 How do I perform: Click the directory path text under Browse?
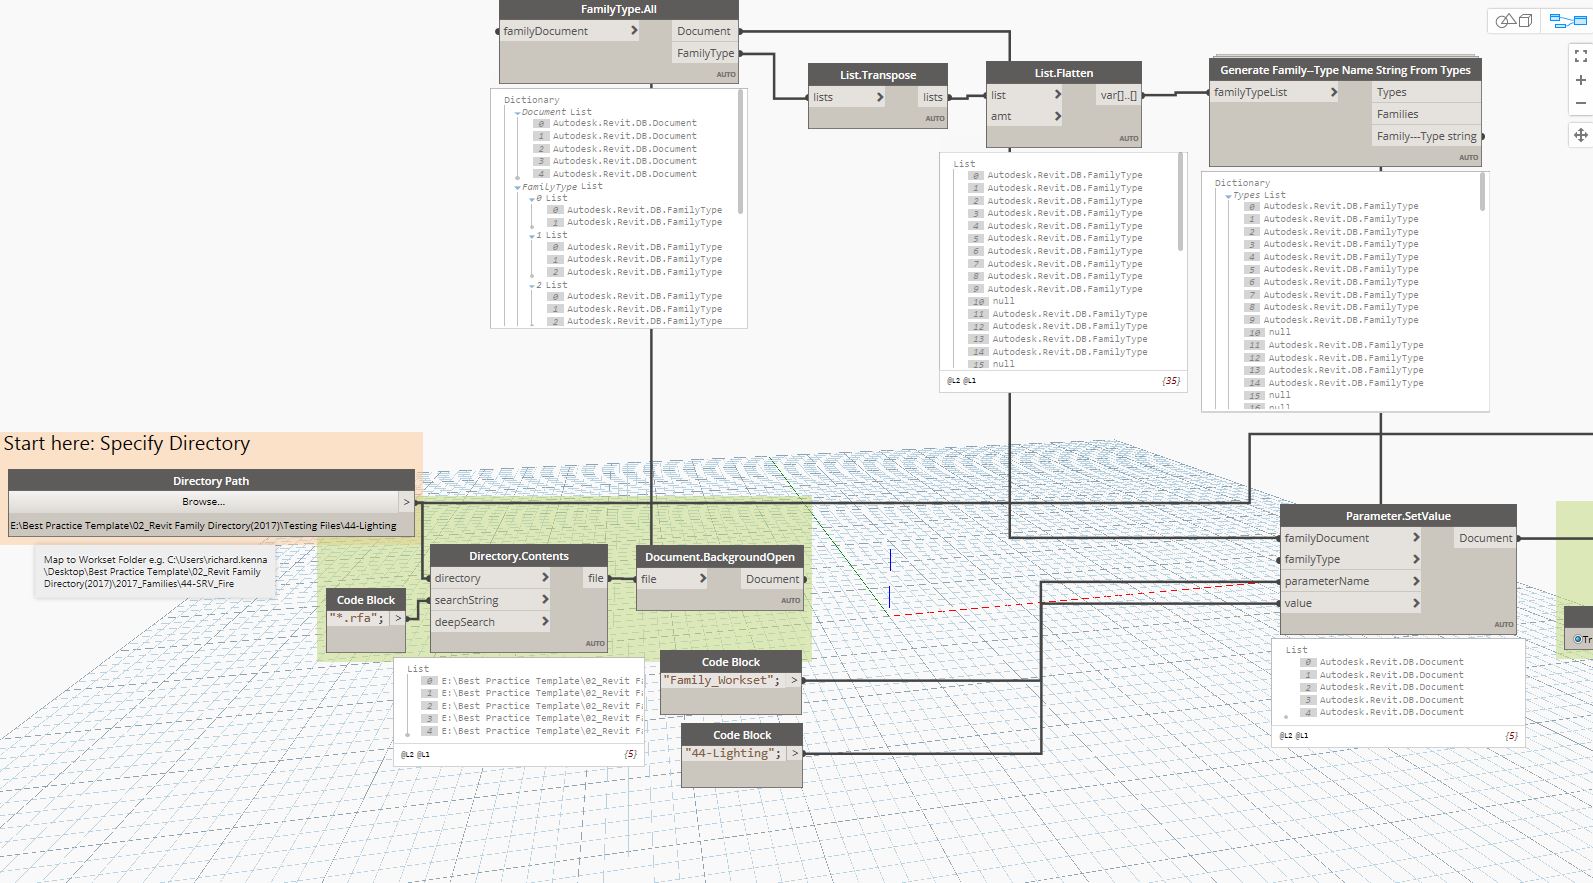coord(203,525)
